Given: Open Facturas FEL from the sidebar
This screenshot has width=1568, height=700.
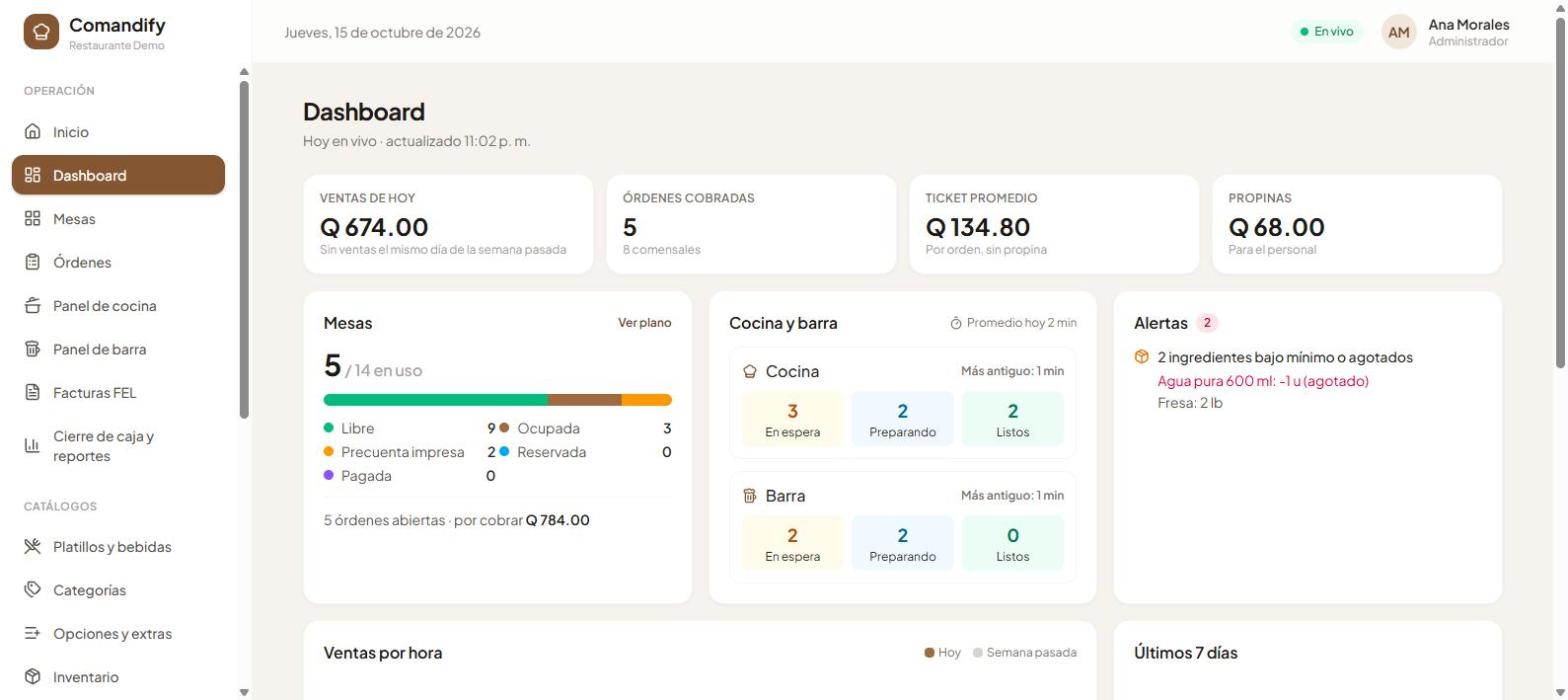Looking at the screenshot, I should tap(118, 393).
